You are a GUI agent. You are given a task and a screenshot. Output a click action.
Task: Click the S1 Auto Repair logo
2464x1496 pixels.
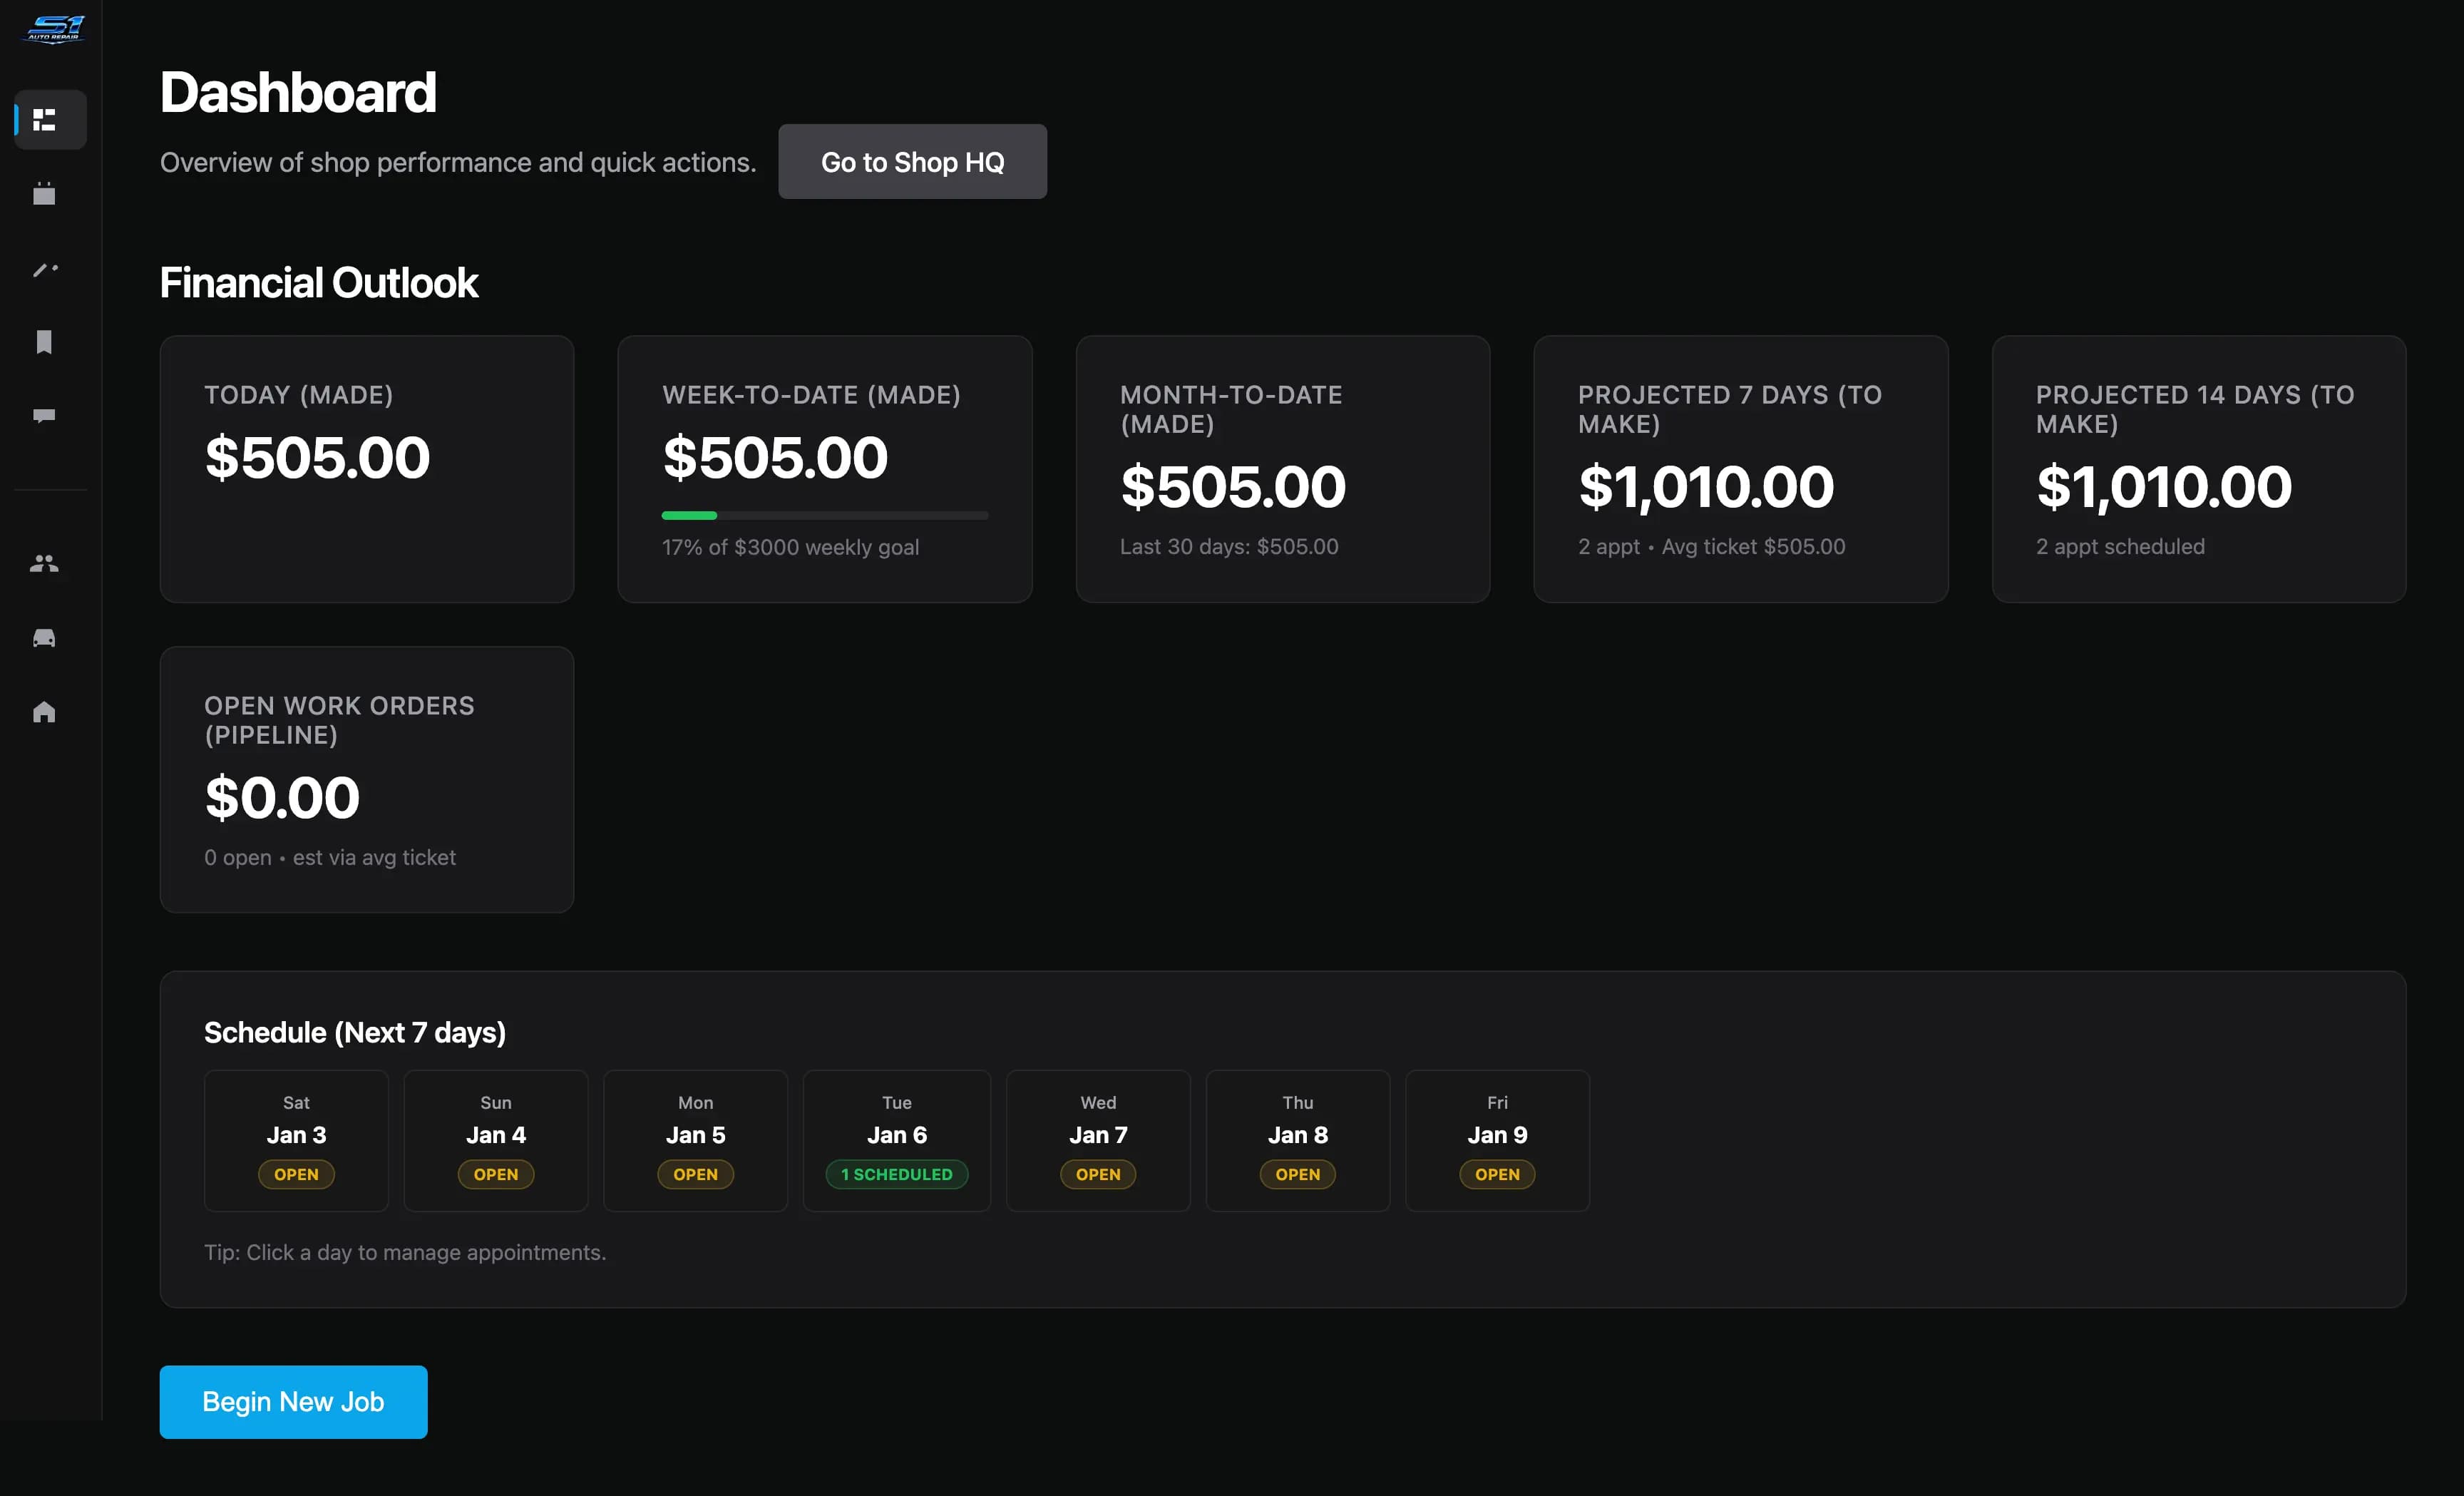coord(53,29)
